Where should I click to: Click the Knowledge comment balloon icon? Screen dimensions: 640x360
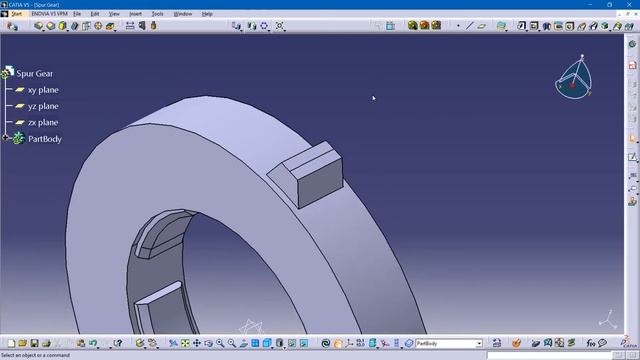602,343
